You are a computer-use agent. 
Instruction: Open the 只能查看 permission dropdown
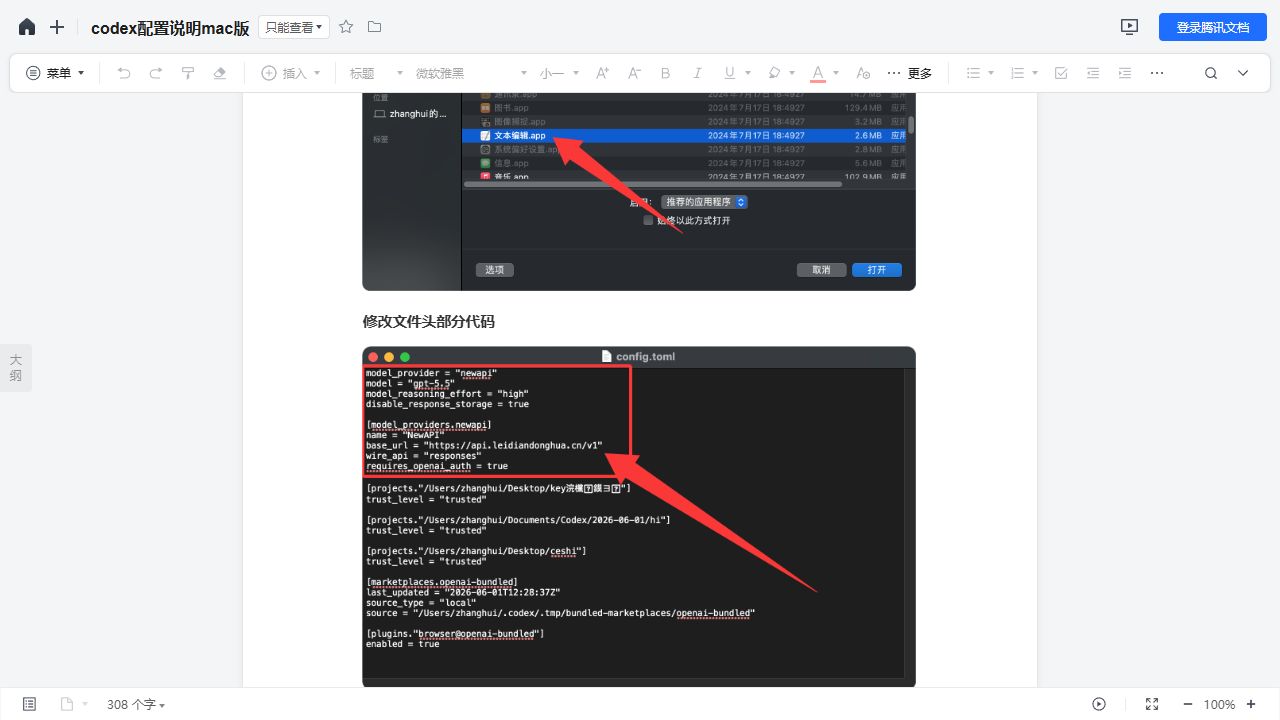(292, 27)
